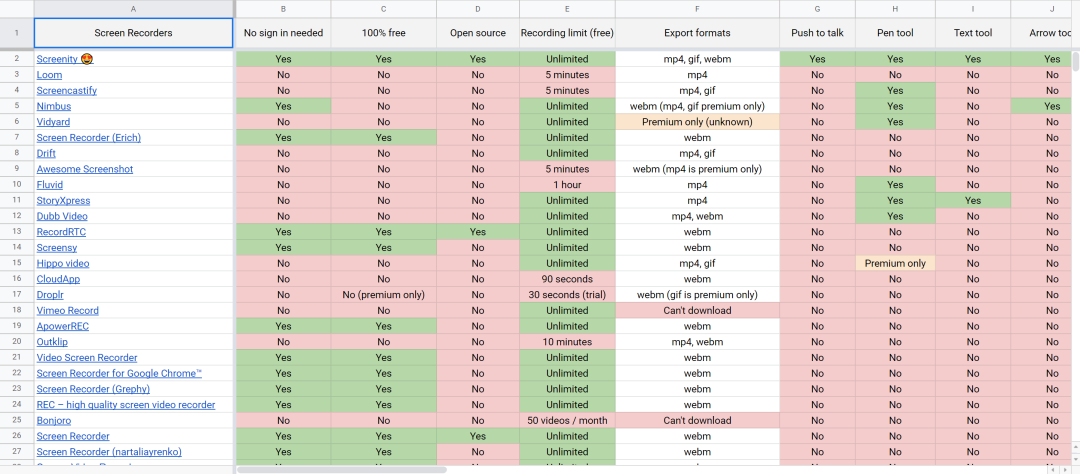Open the Vimeo Record link
The width and height of the screenshot is (1080, 474).
pos(68,310)
